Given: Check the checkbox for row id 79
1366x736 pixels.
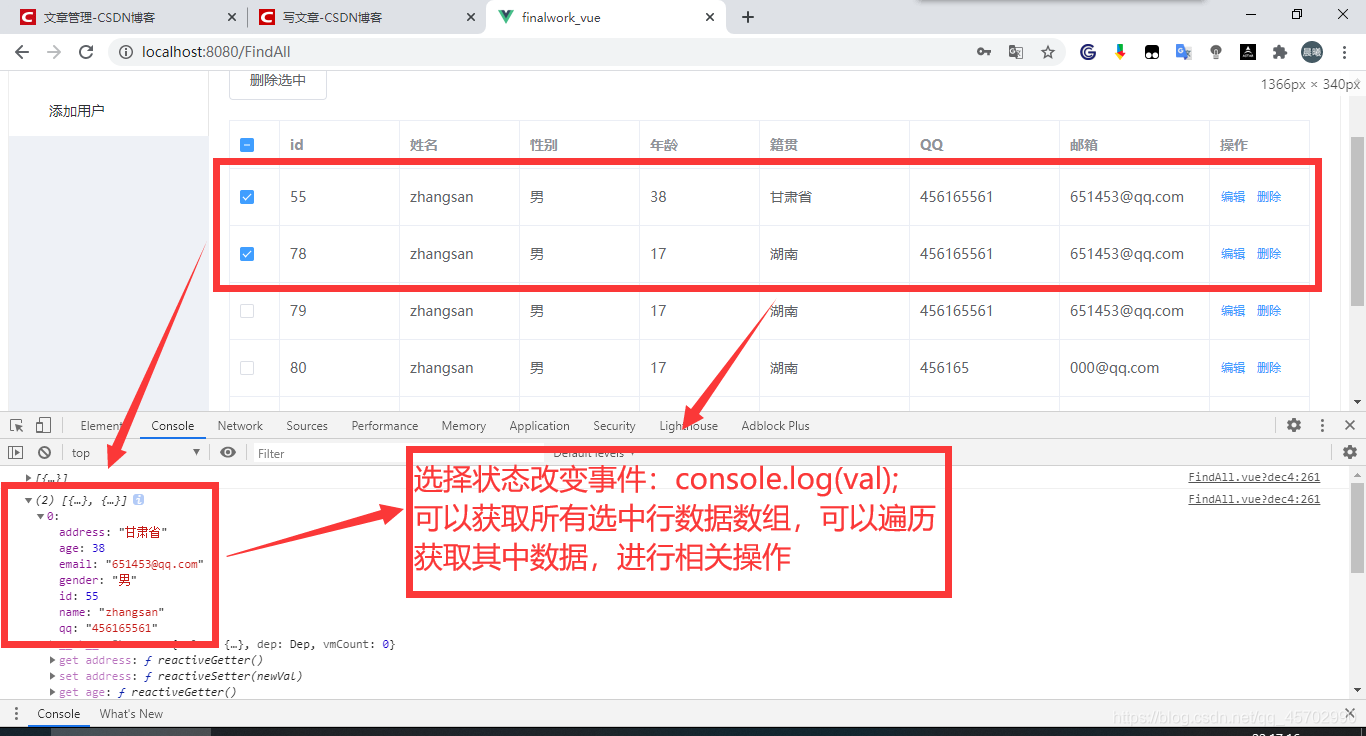Looking at the screenshot, I should coord(246,311).
